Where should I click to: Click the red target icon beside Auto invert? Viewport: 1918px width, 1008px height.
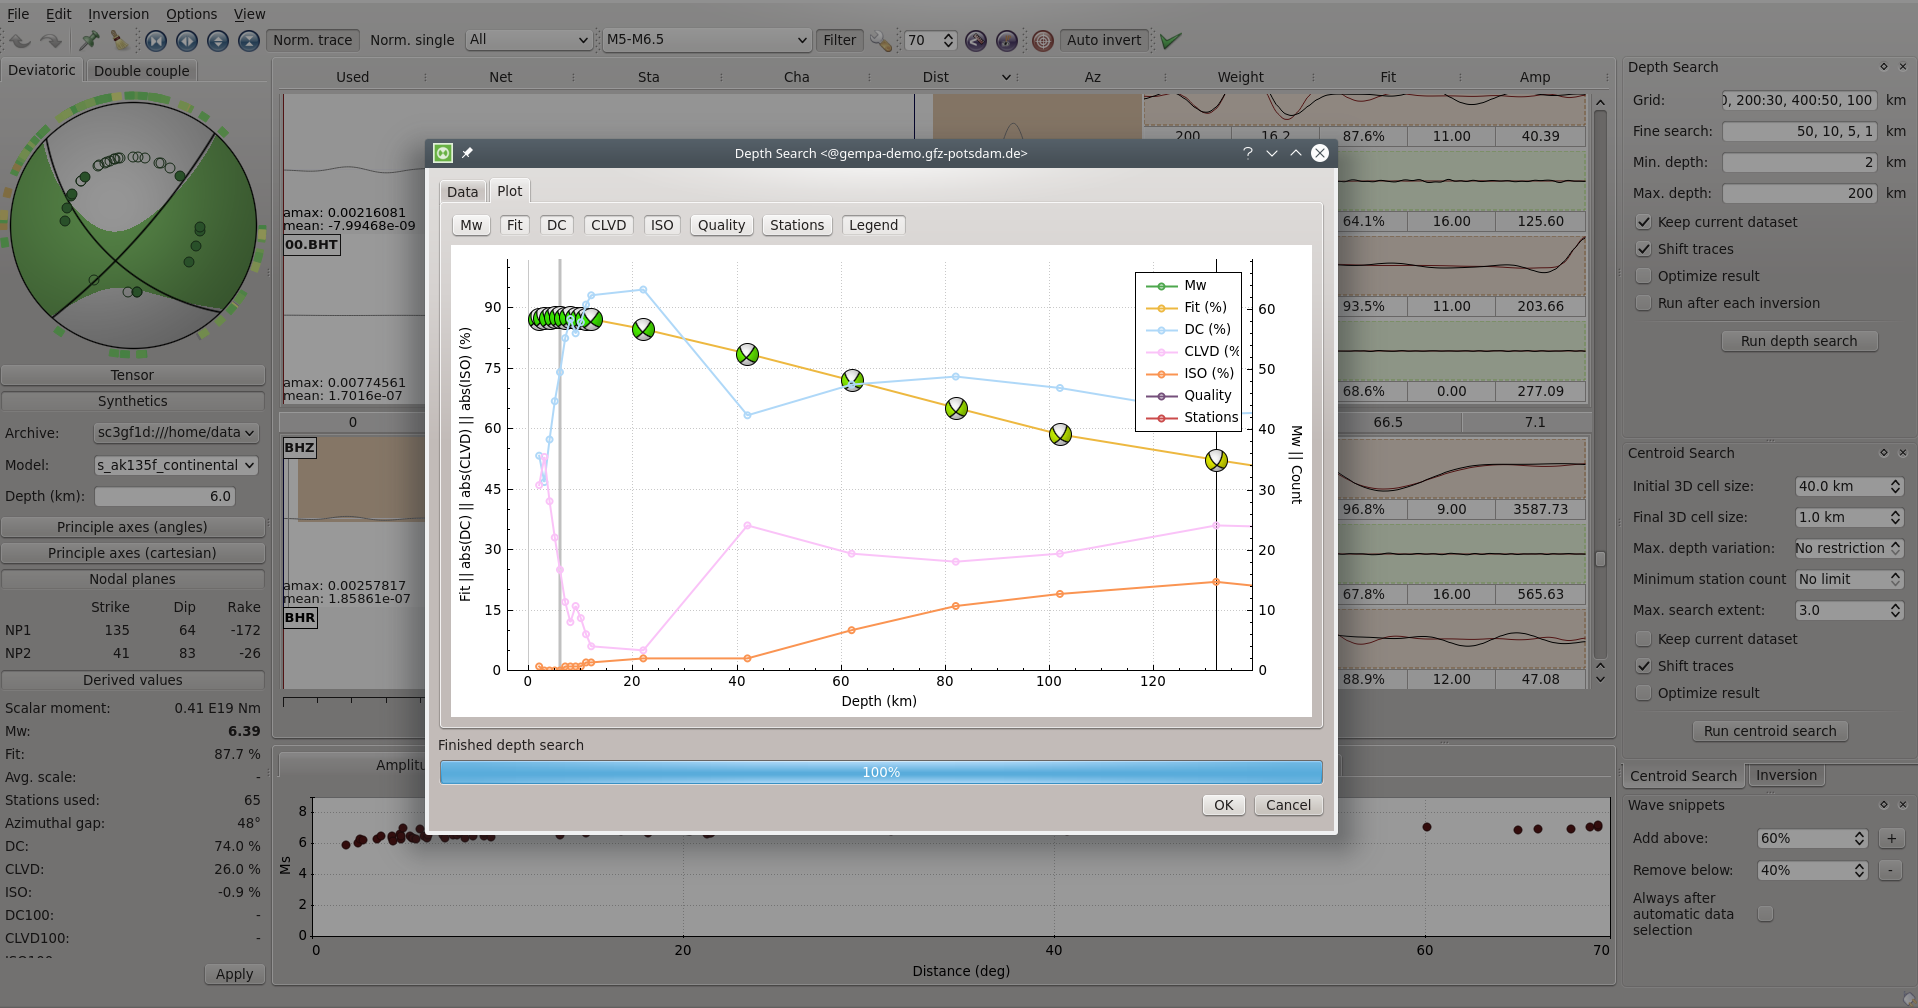[1043, 40]
